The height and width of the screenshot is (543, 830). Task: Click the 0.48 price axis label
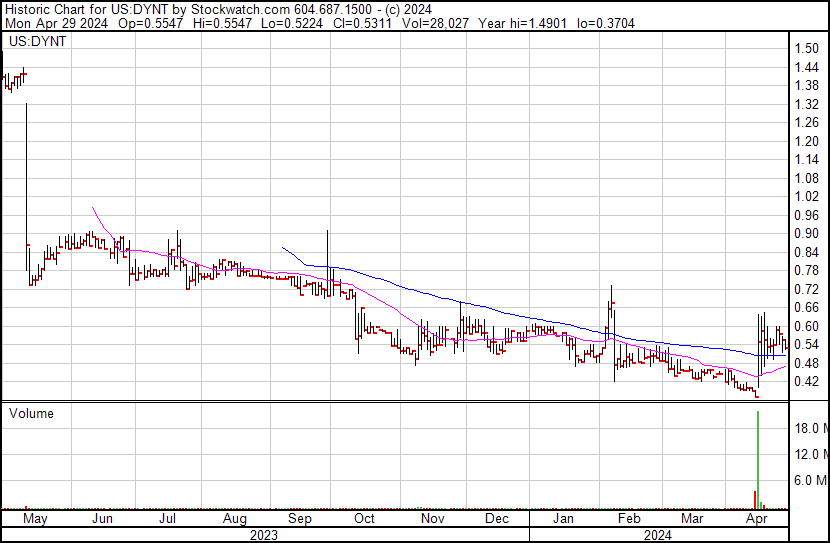pyautogui.click(x=806, y=364)
